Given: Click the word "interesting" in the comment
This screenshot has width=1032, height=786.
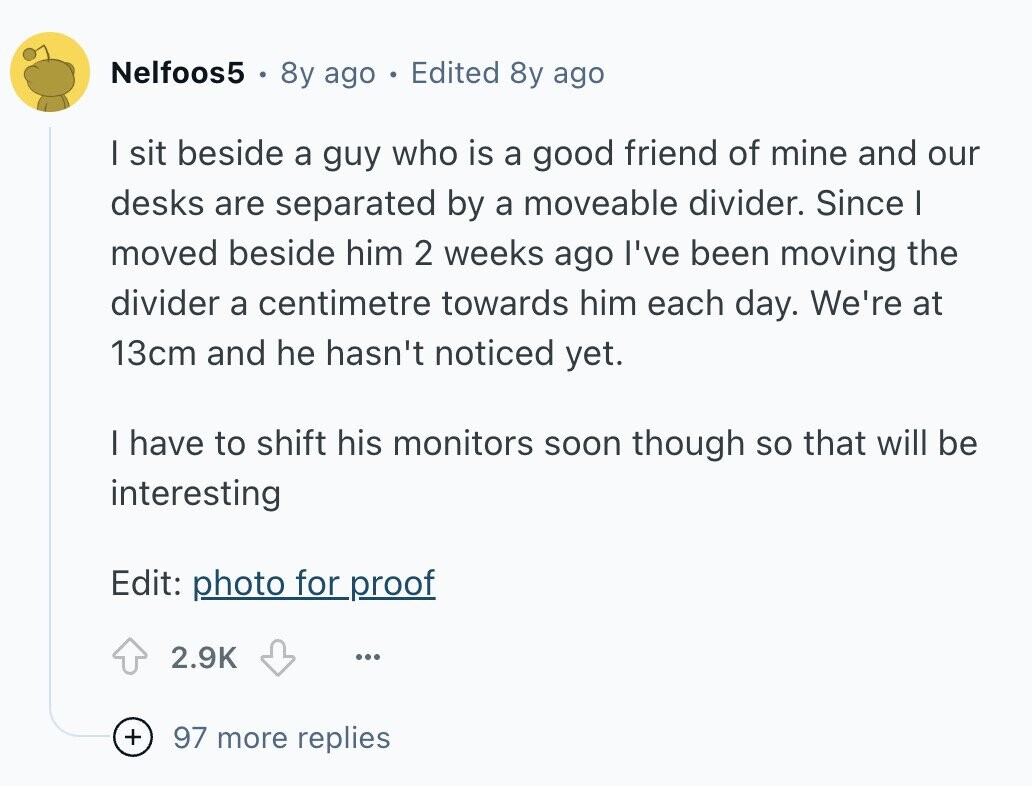Looking at the screenshot, I should coord(195,492).
